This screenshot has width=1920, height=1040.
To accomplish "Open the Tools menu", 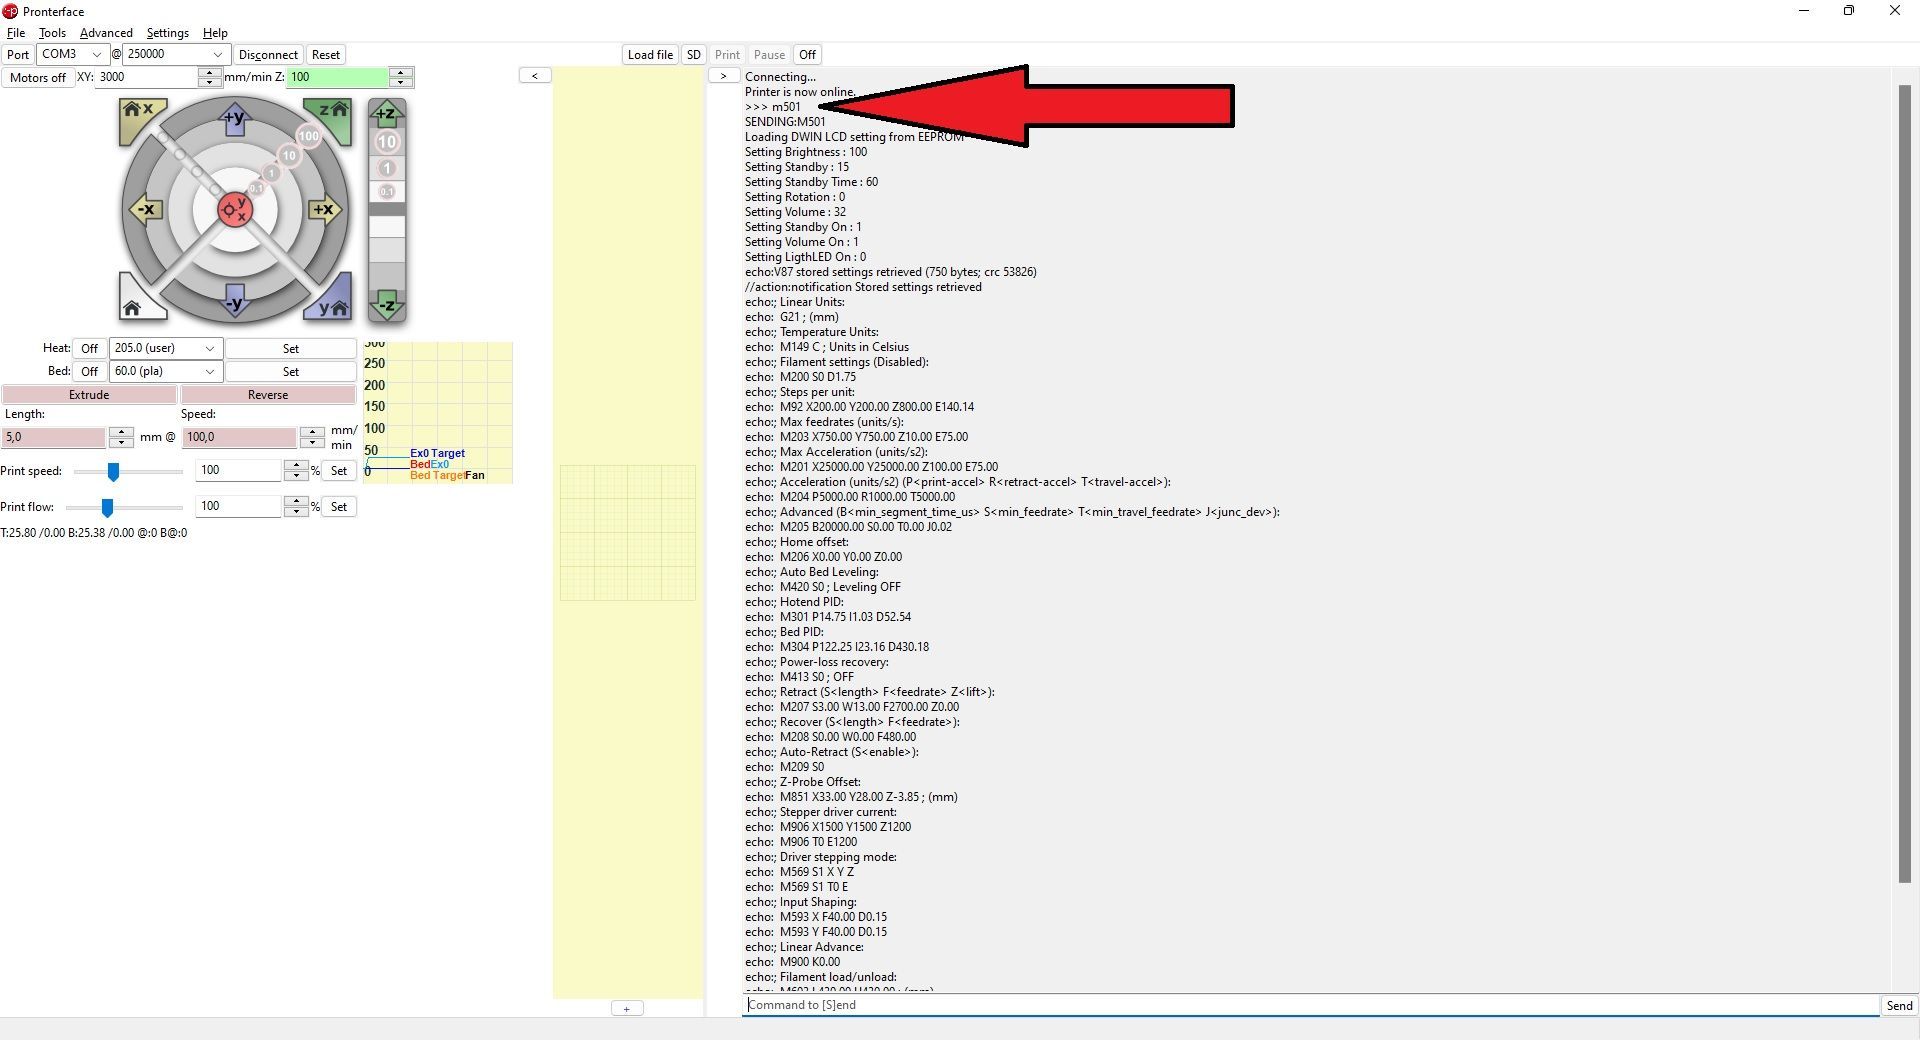I will (52, 33).
